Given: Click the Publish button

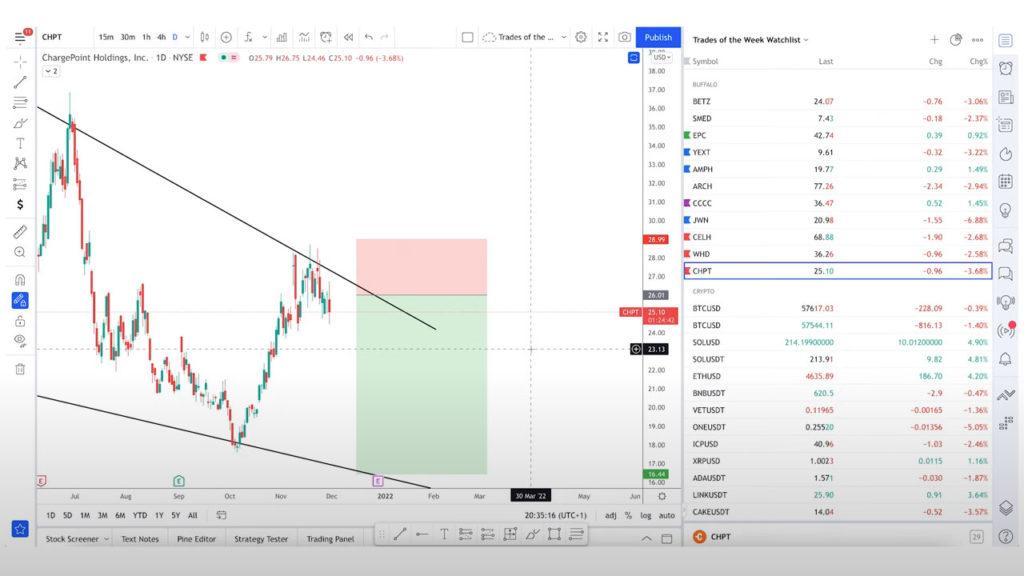Looking at the screenshot, I should (x=658, y=37).
